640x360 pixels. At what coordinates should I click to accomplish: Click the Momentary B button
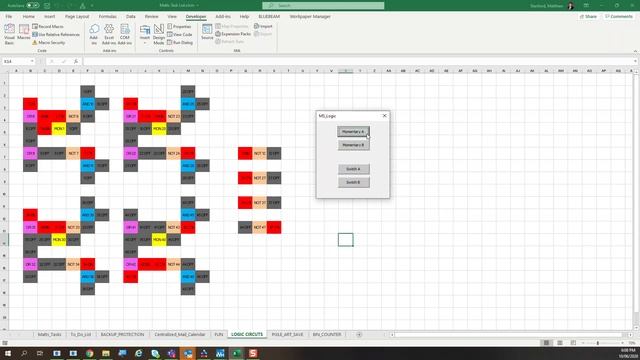[x=353, y=145]
